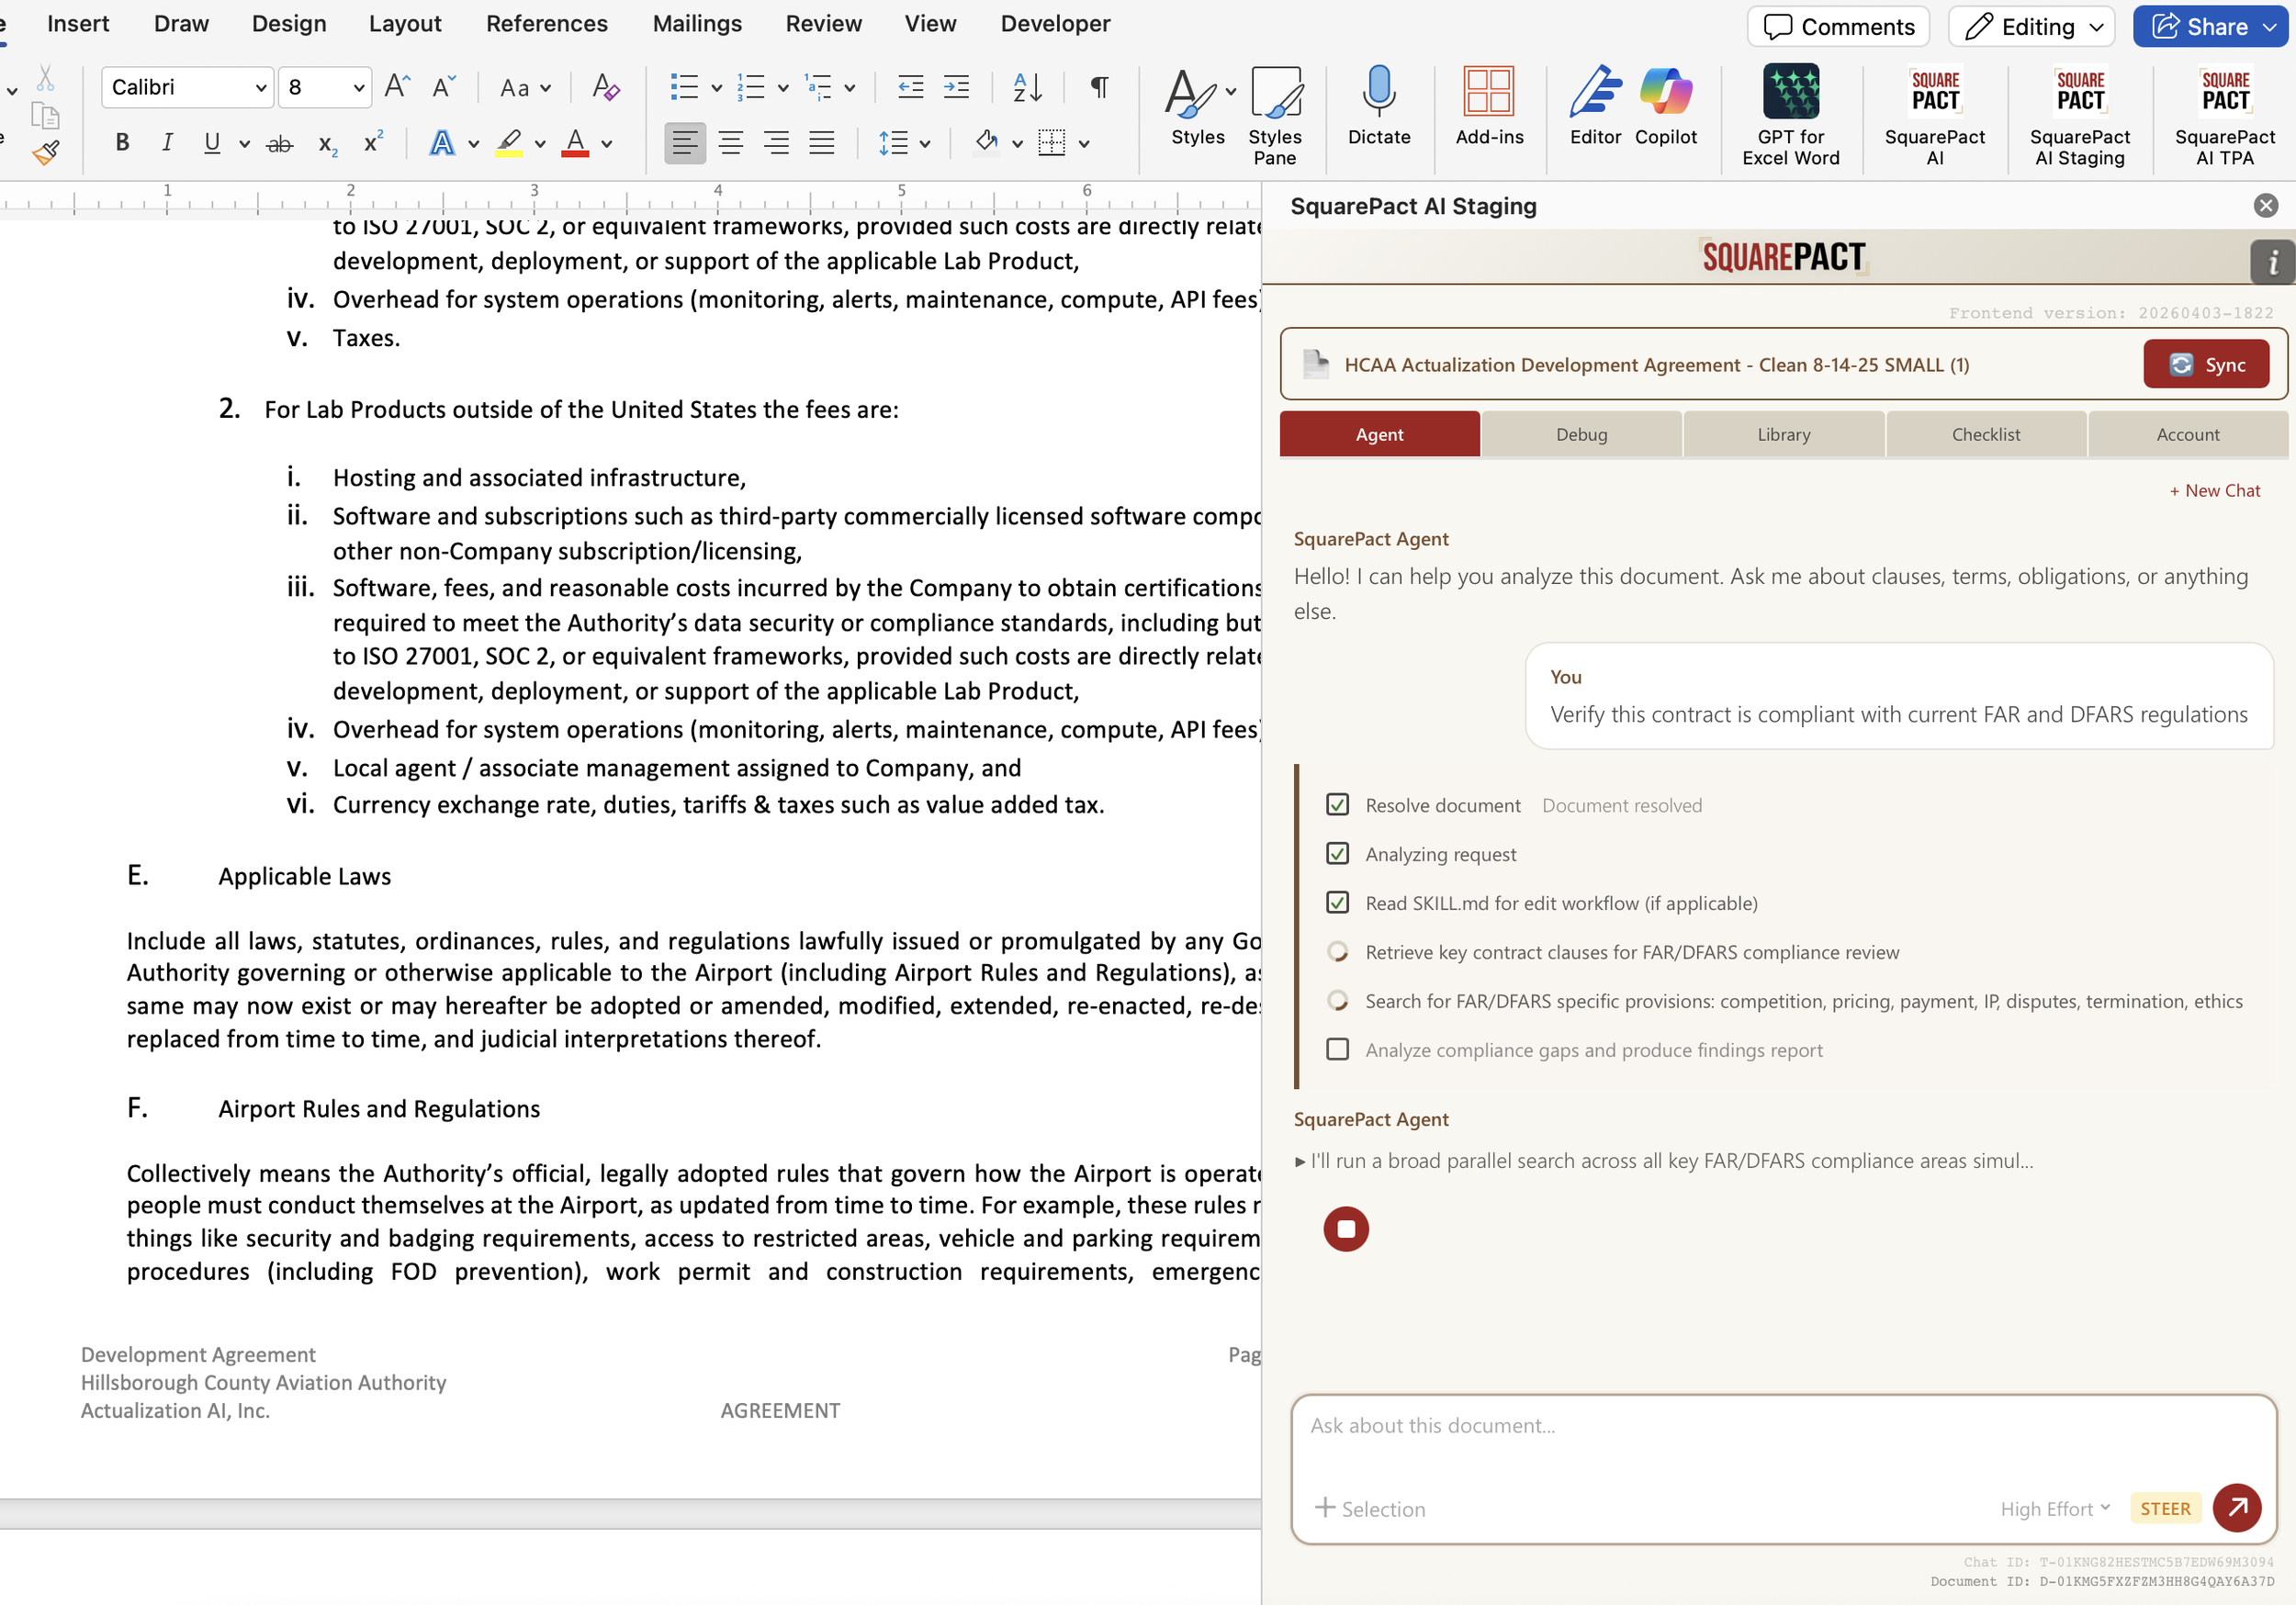
Task: Launch the Editor tool
Action: 1595,106
